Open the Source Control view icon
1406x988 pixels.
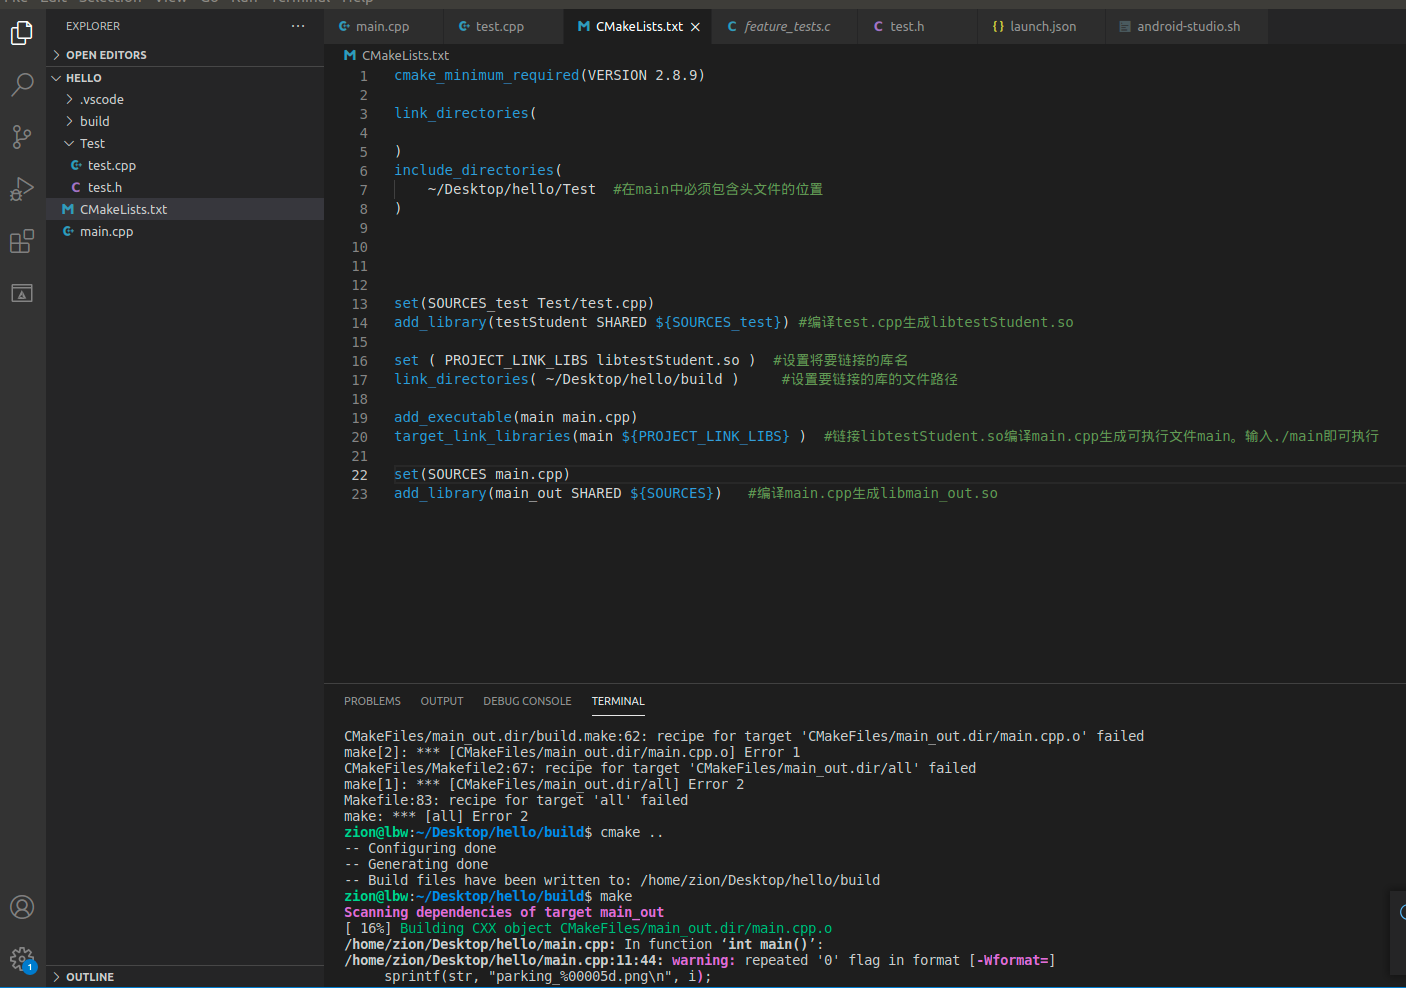(22, 137)
